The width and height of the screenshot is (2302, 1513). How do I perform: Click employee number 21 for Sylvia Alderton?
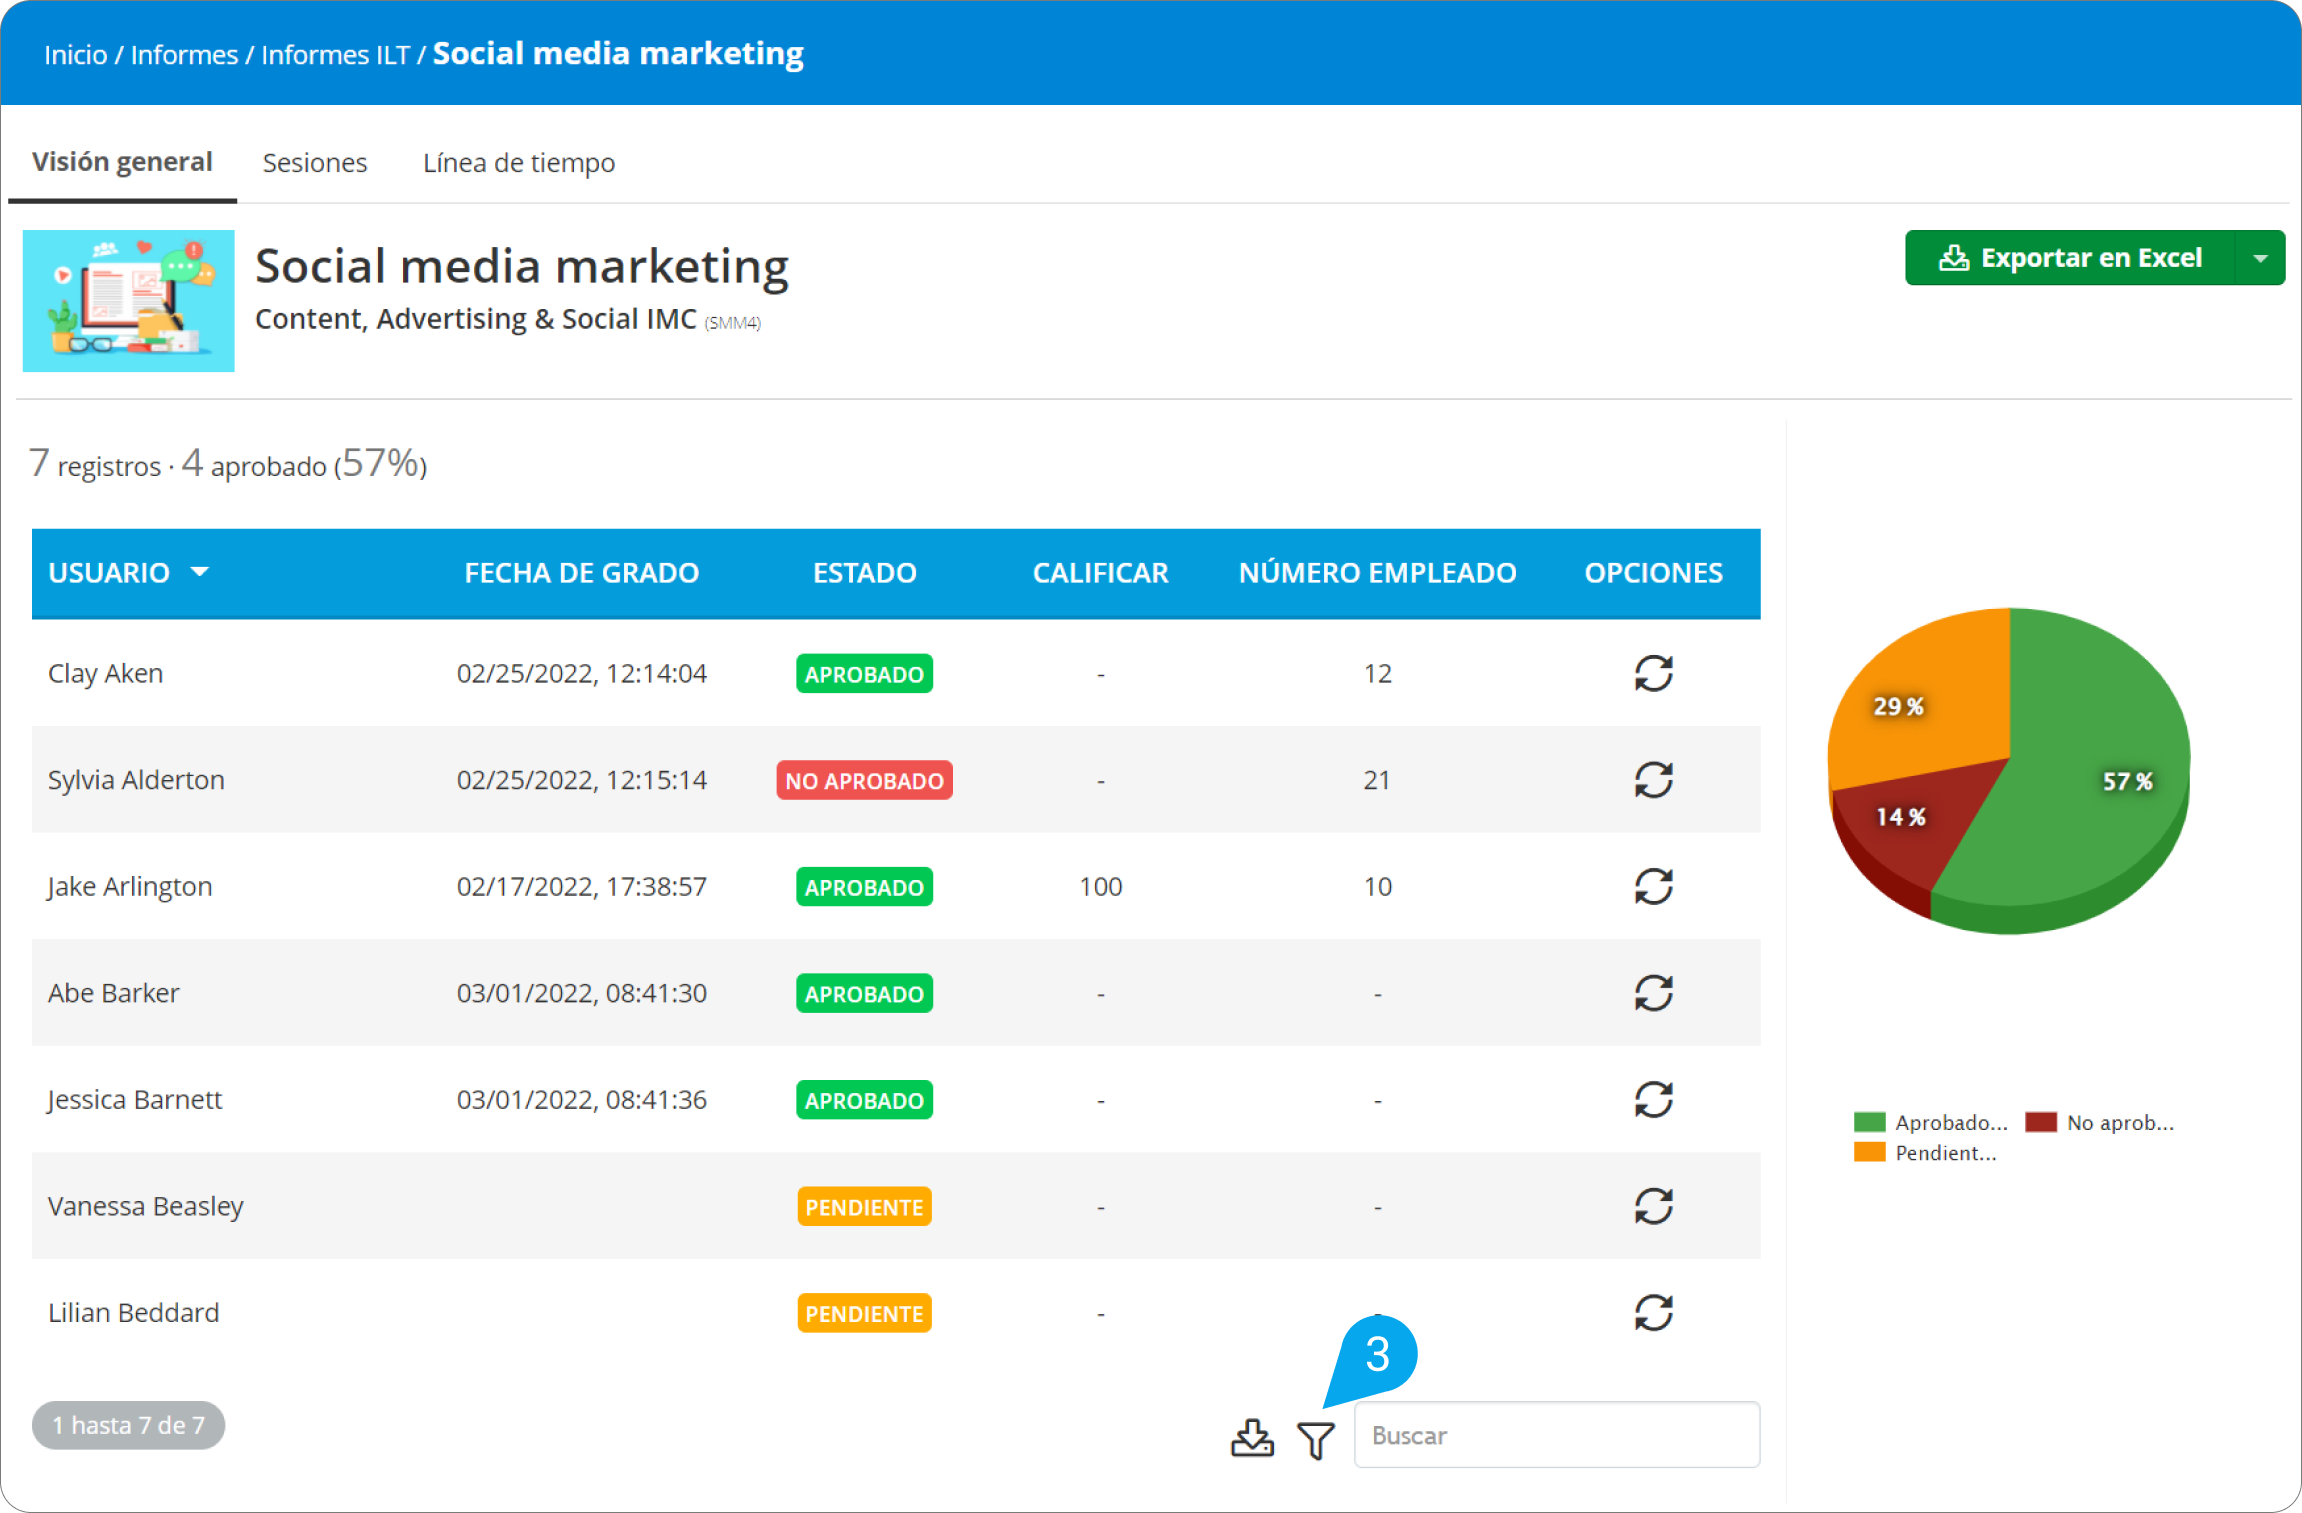coord(1378,780)
